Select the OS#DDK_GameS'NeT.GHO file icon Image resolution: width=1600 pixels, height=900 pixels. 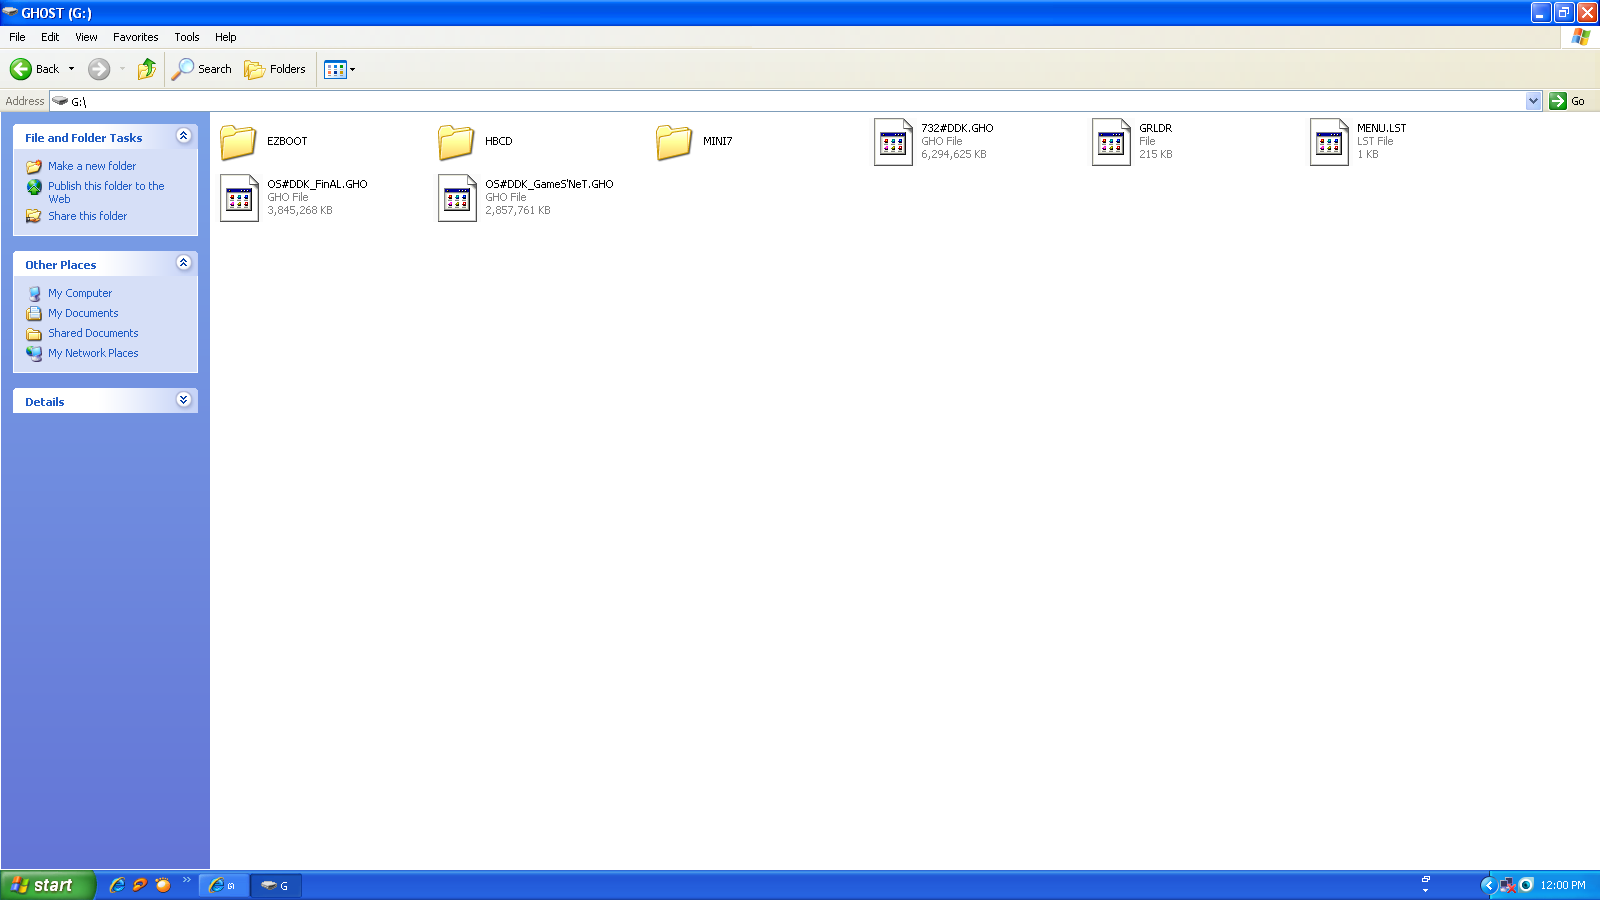pyautogui.click(x=457, y=198)
